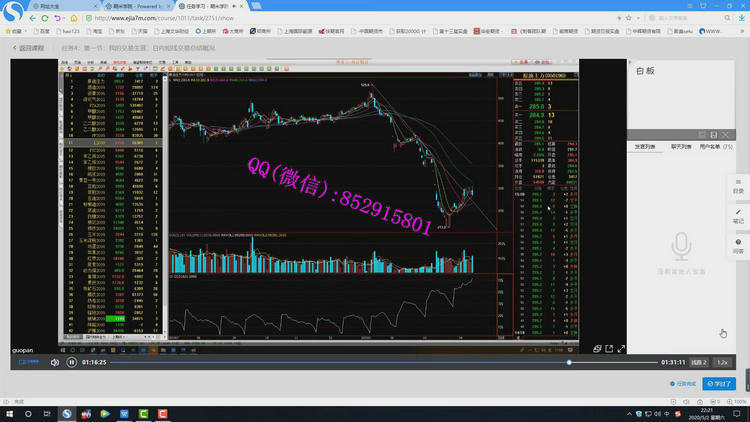Open the 笔记 notes sidebar panel

pyautogui.click(x=738, y=215)
